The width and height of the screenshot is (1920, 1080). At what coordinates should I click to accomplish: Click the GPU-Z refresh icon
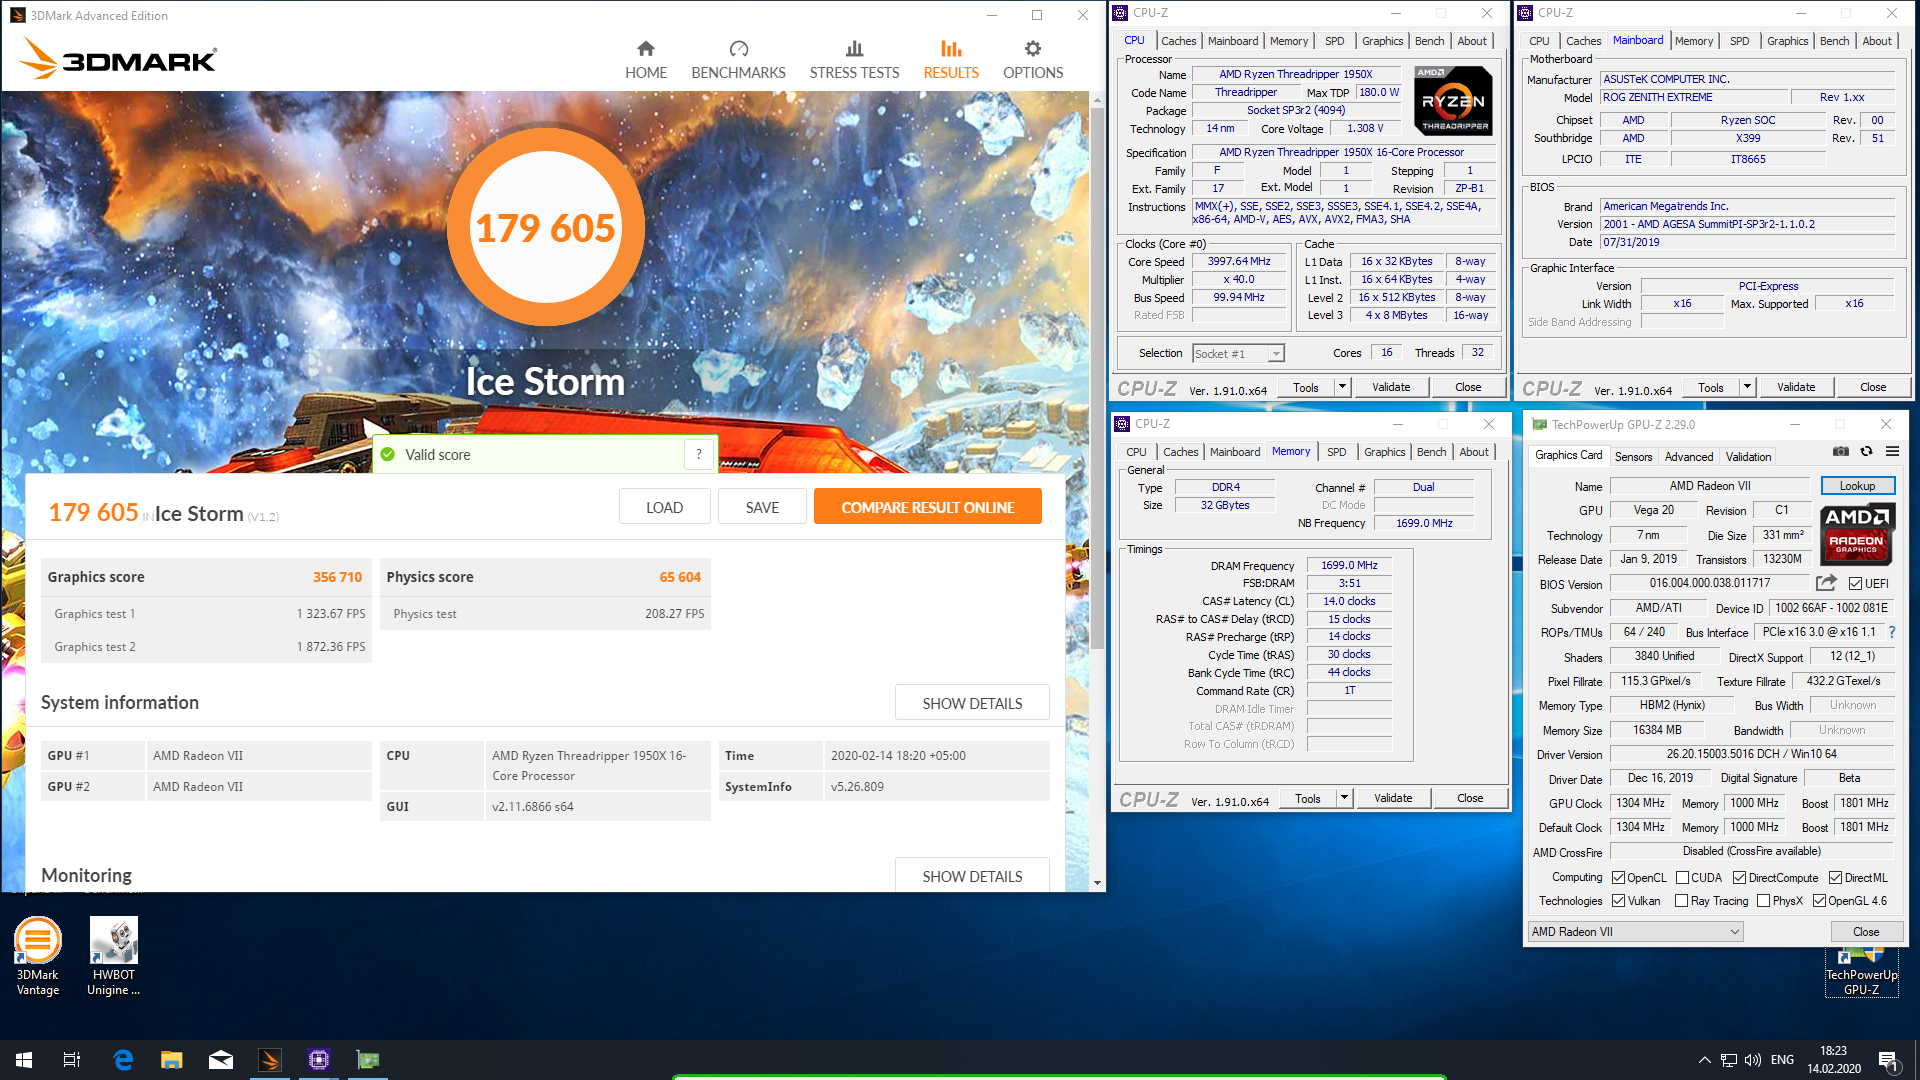click(1866, 452)
